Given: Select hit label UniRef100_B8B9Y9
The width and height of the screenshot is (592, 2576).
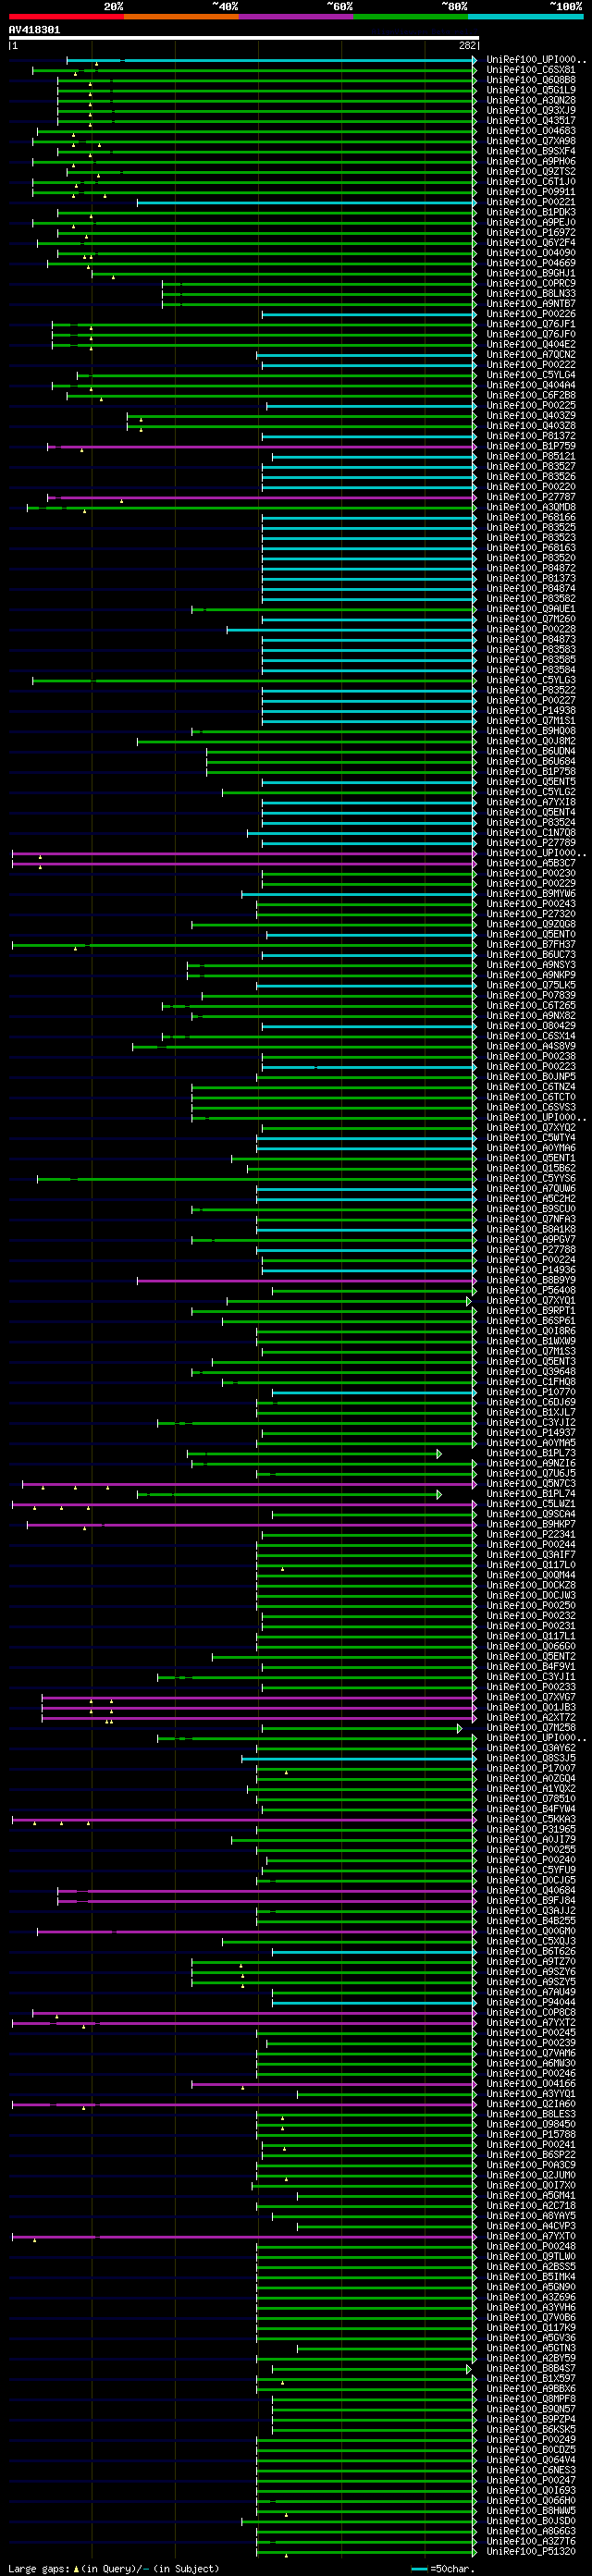Looking at the screenshot, I should pos(531,1280).
